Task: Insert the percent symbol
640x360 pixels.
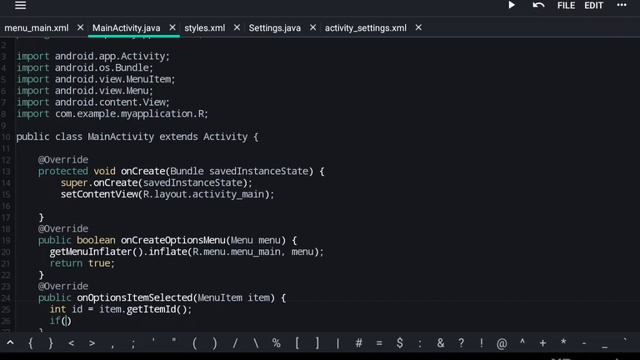Action: 276,343
